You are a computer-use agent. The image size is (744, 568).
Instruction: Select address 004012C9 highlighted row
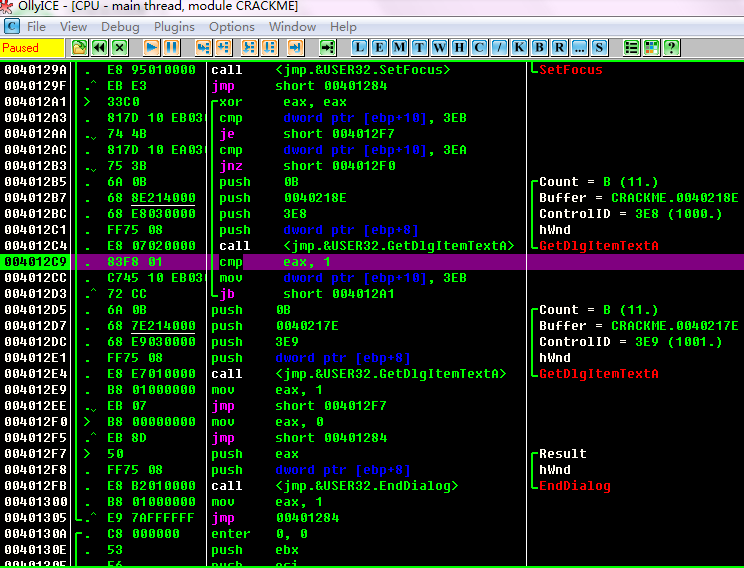coord(372,261)
